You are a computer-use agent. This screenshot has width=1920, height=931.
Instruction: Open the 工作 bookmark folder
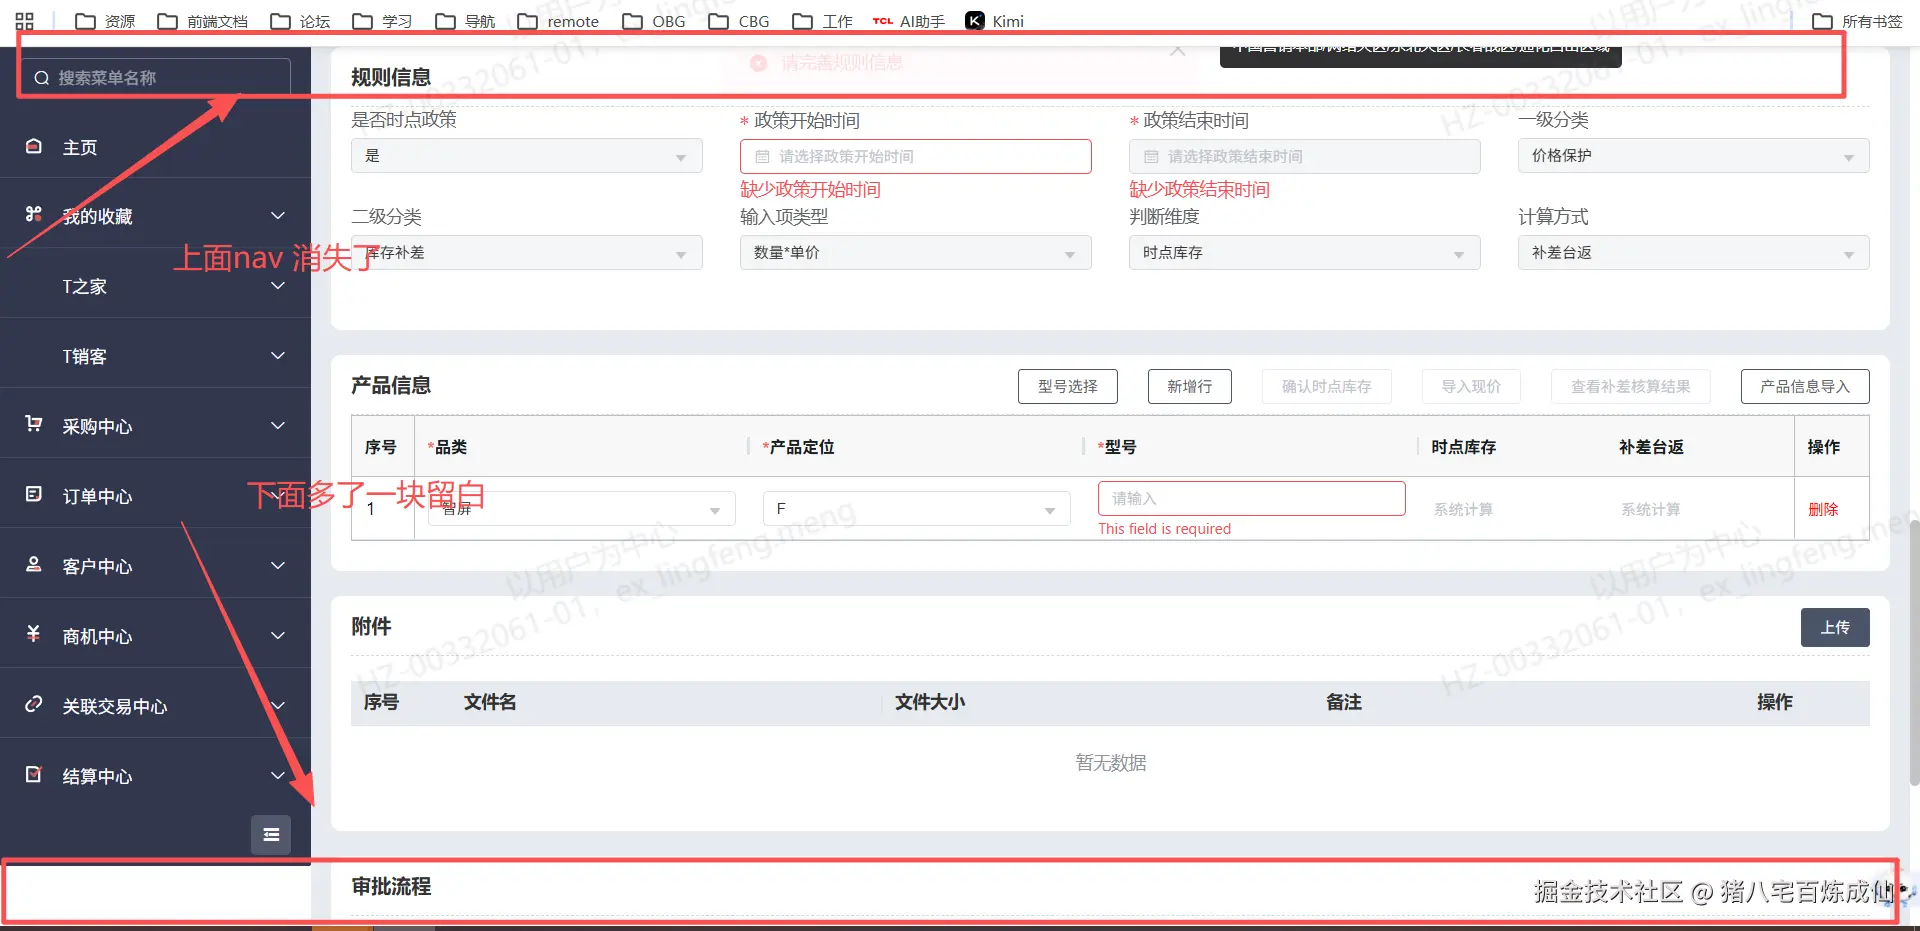point(822,21)
